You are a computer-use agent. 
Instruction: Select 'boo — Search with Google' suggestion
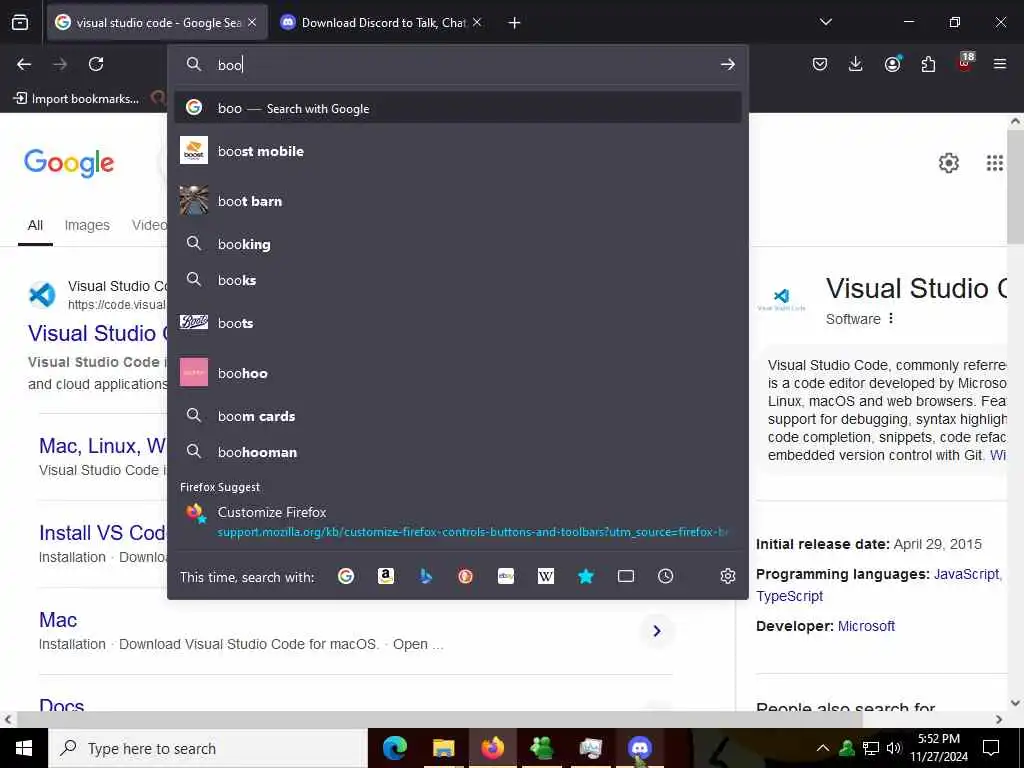pos(457,108)
